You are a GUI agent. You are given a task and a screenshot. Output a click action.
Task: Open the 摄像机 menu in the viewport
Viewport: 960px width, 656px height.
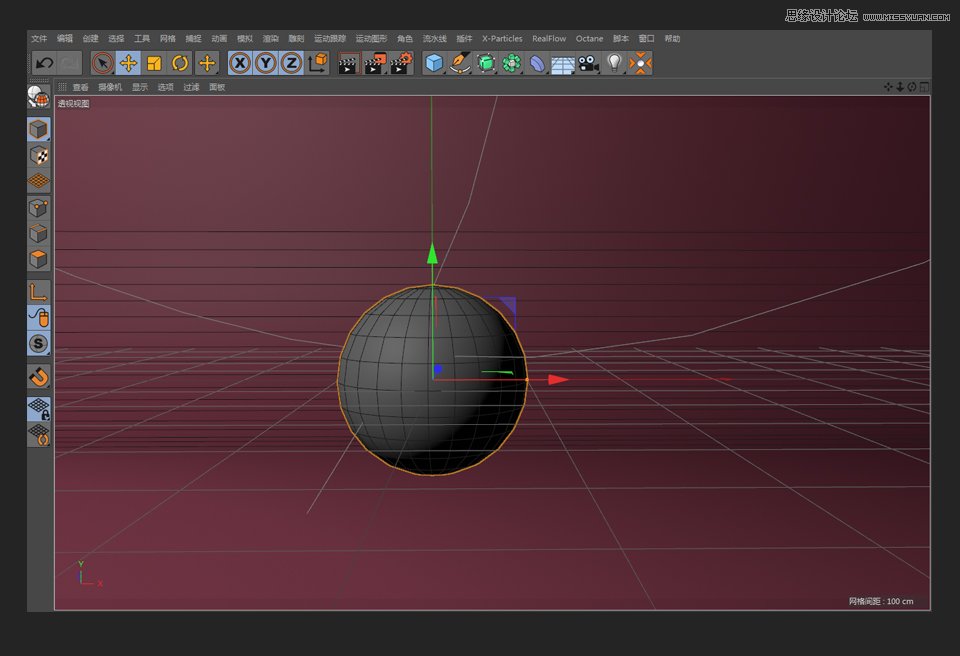pyautogui.click(x=112, y=86)
